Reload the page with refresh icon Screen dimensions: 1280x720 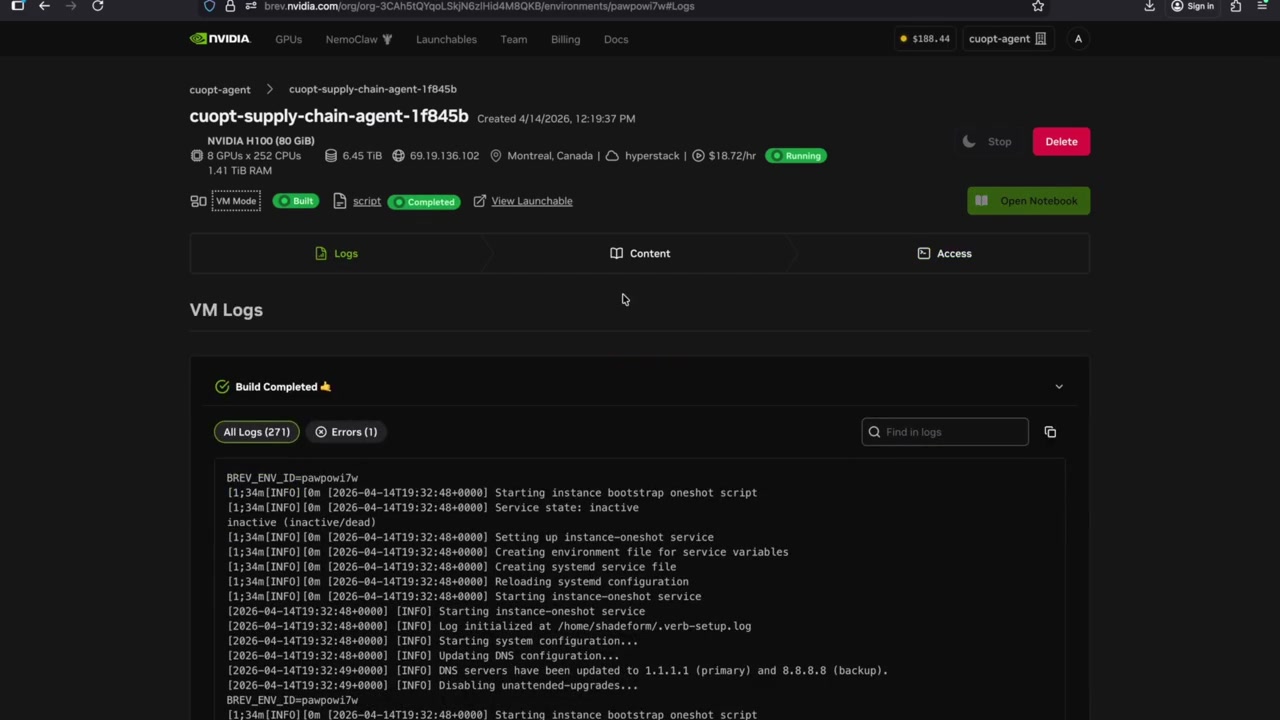(x=98, y=6)
